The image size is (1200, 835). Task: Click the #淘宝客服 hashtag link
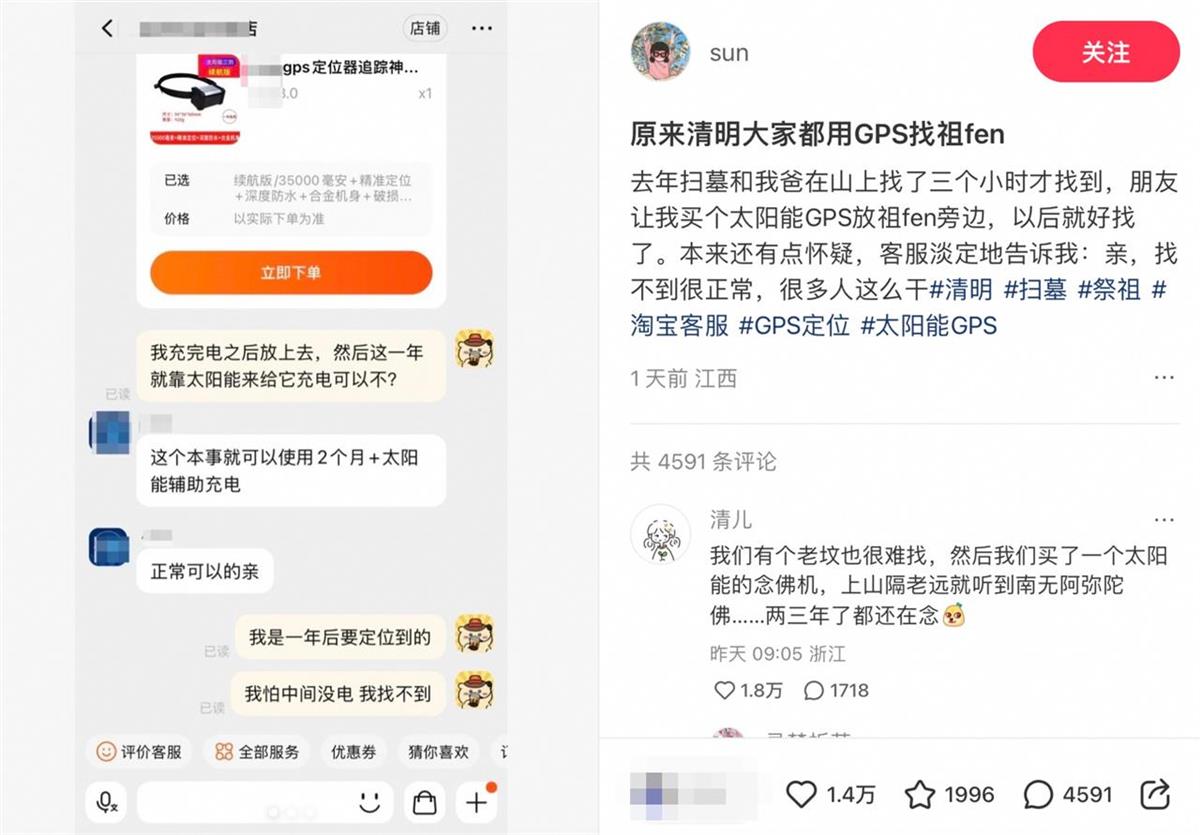click(x=680, y=325)
